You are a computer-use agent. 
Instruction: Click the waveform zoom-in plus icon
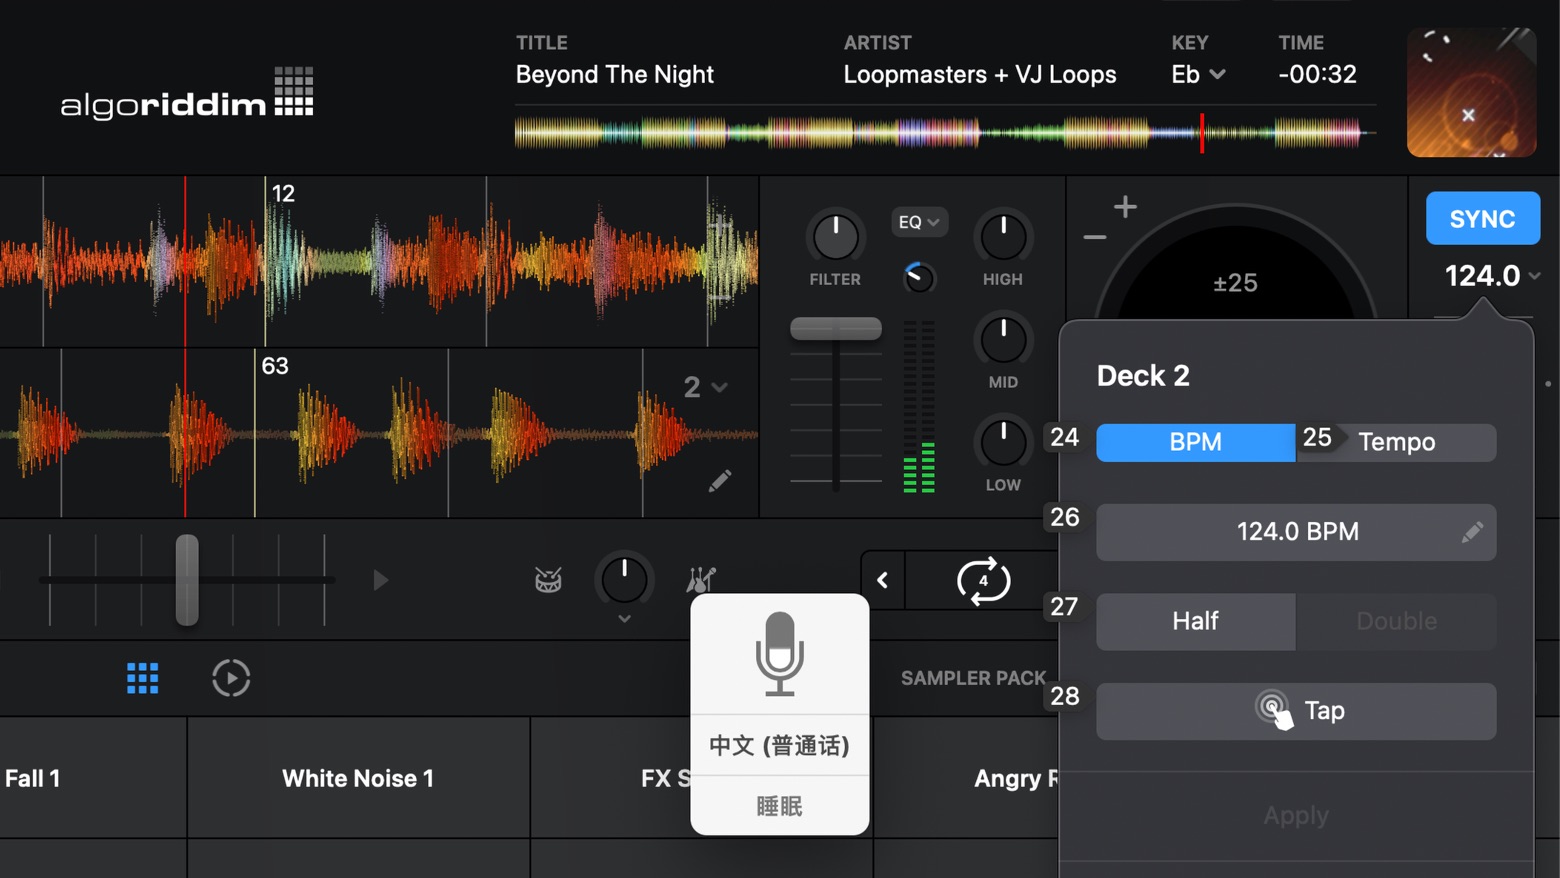pyautogui.click(x=720, y=227)
